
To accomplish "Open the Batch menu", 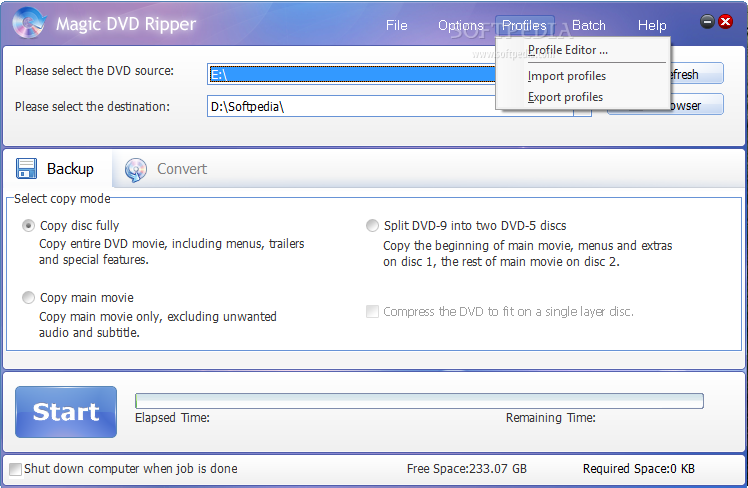I will (589, 25).
